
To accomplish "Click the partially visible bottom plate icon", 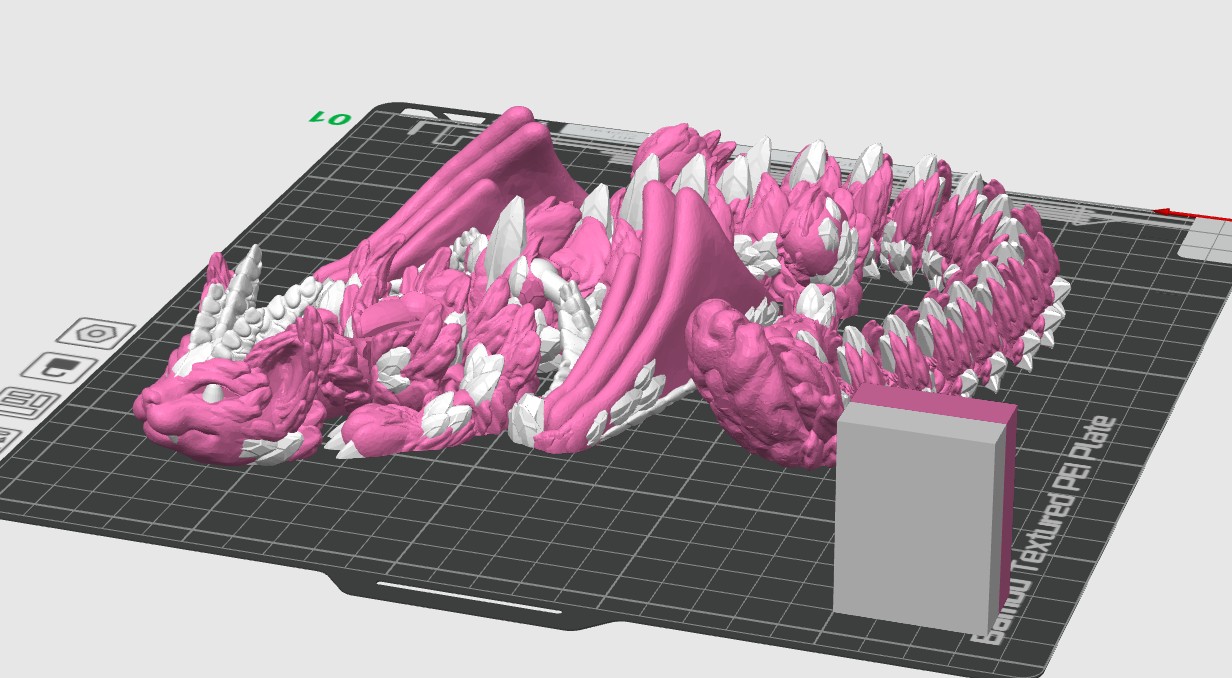I will coord(5,437).
